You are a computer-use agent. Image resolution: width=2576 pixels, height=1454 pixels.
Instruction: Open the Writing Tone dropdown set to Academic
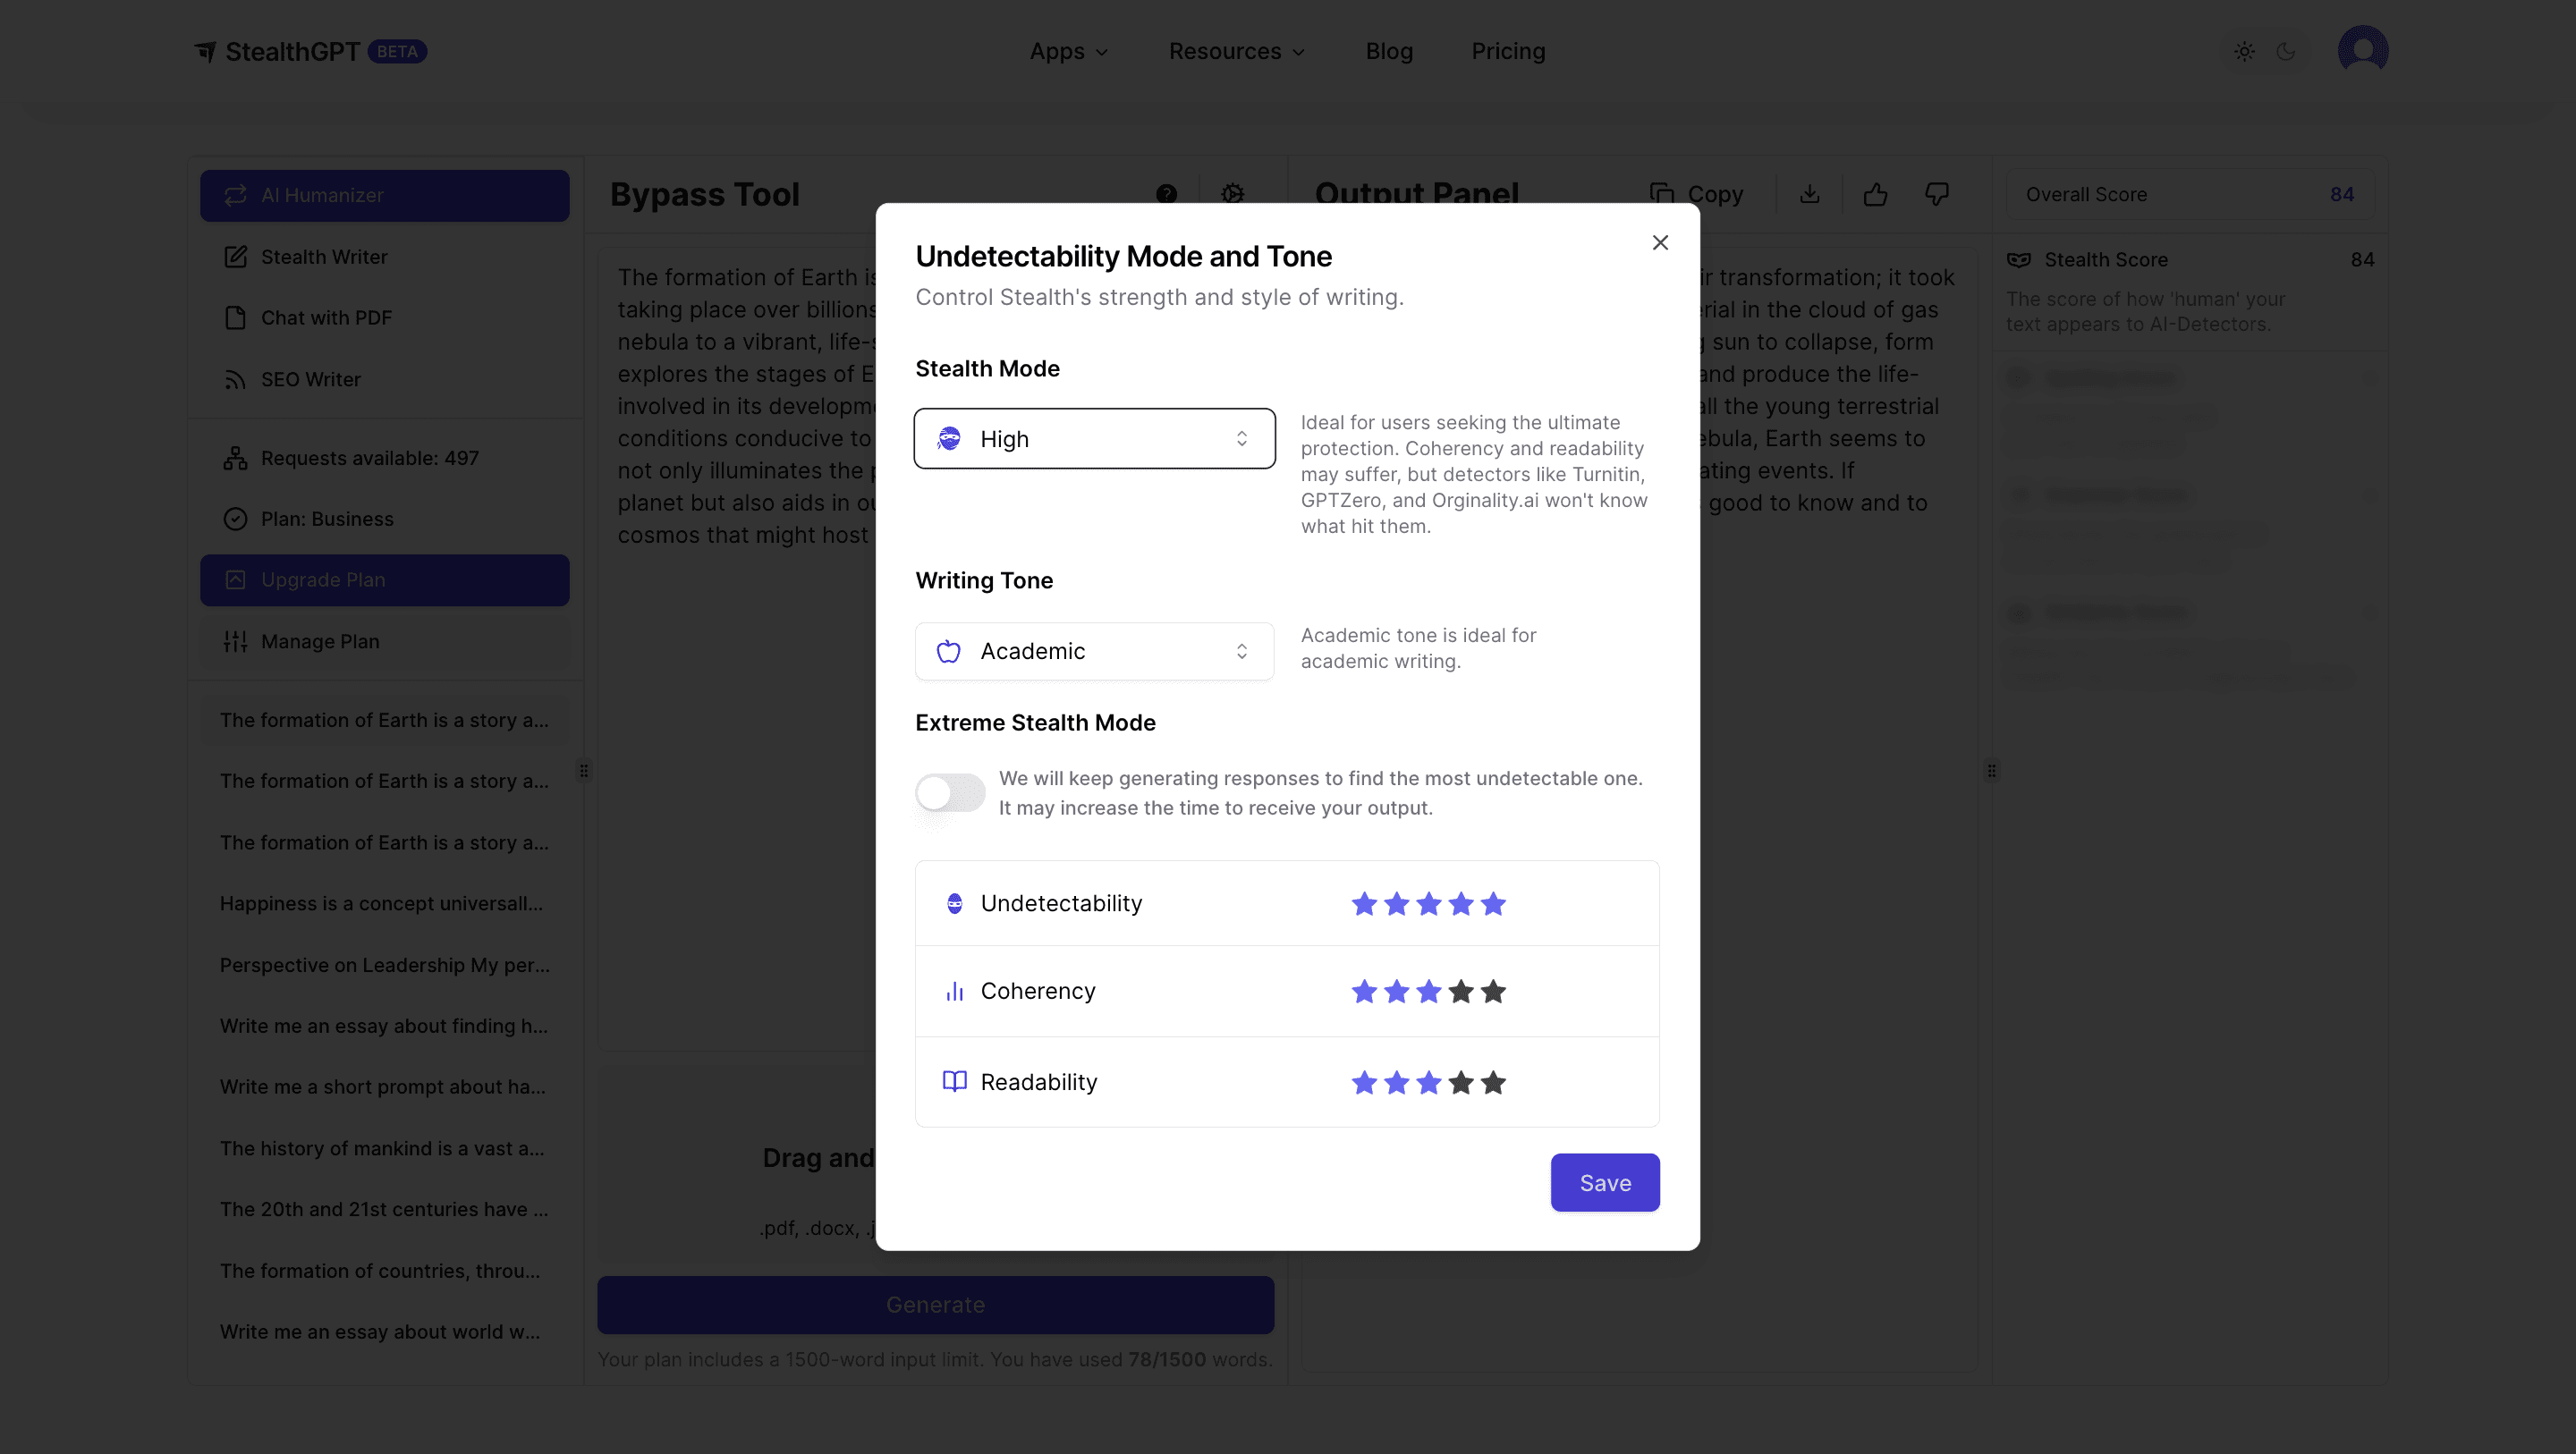[x=1094, y=651]
